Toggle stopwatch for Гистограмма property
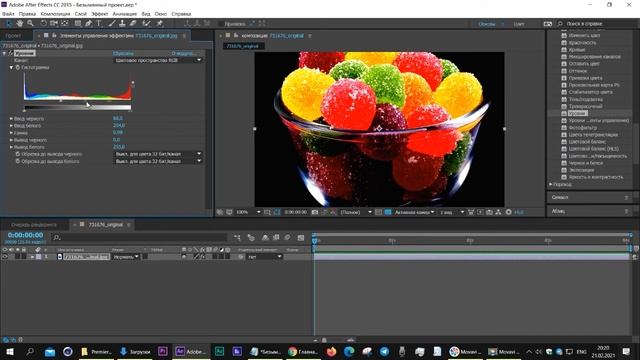Screen dimensions: 640x360 [18, 67]
